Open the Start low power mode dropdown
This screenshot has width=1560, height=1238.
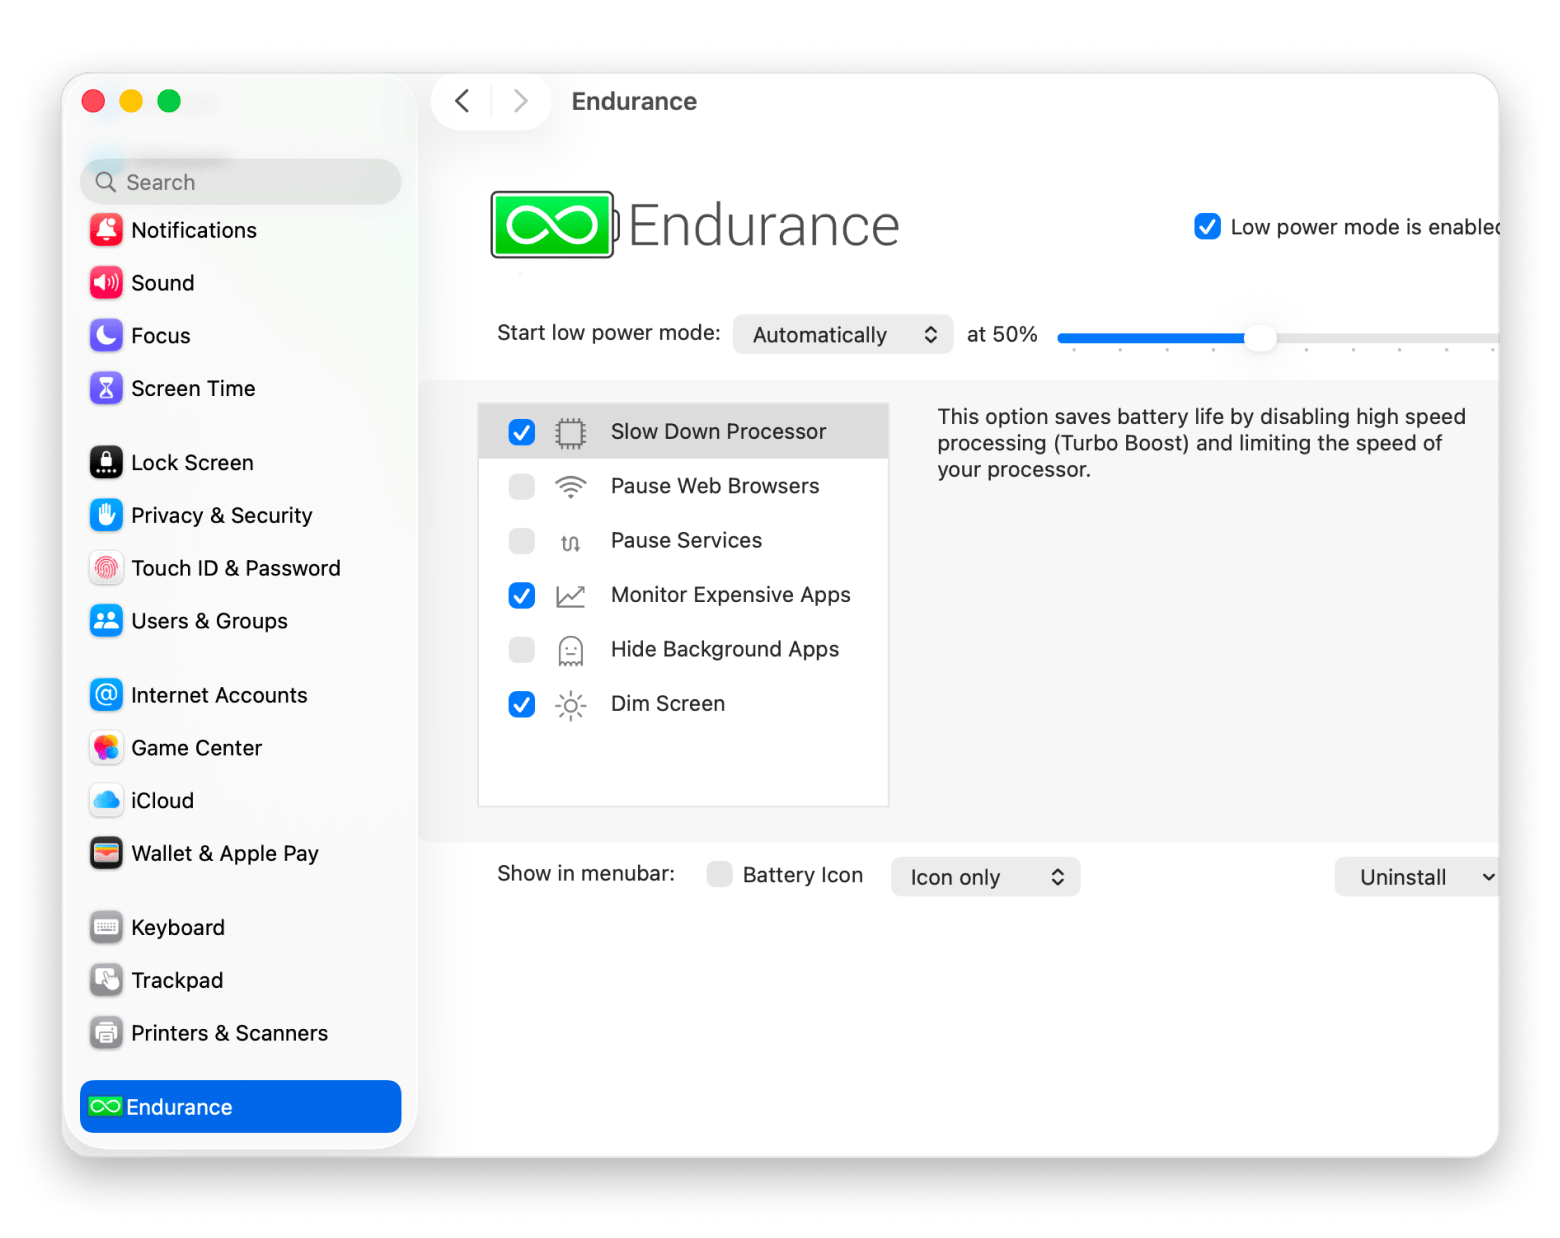842,334
